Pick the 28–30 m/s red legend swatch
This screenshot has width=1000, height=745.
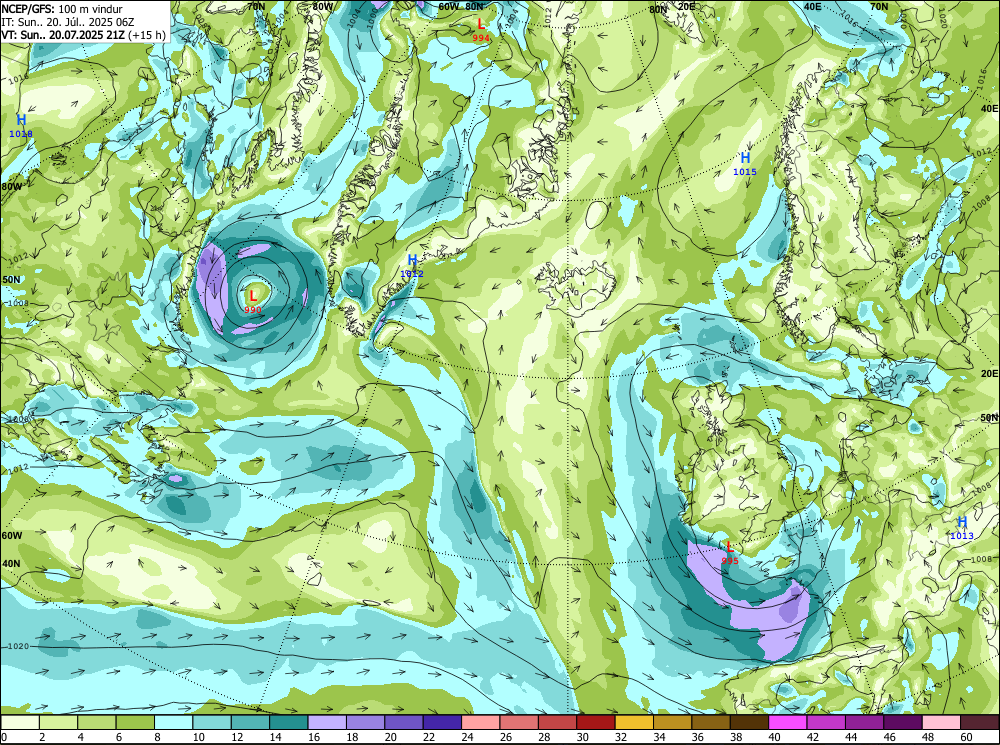(x=558, y=722)
